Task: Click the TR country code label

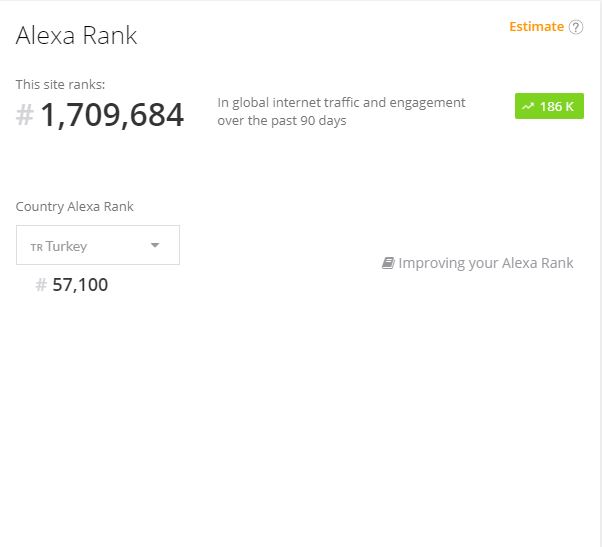Action: (36, 247)
